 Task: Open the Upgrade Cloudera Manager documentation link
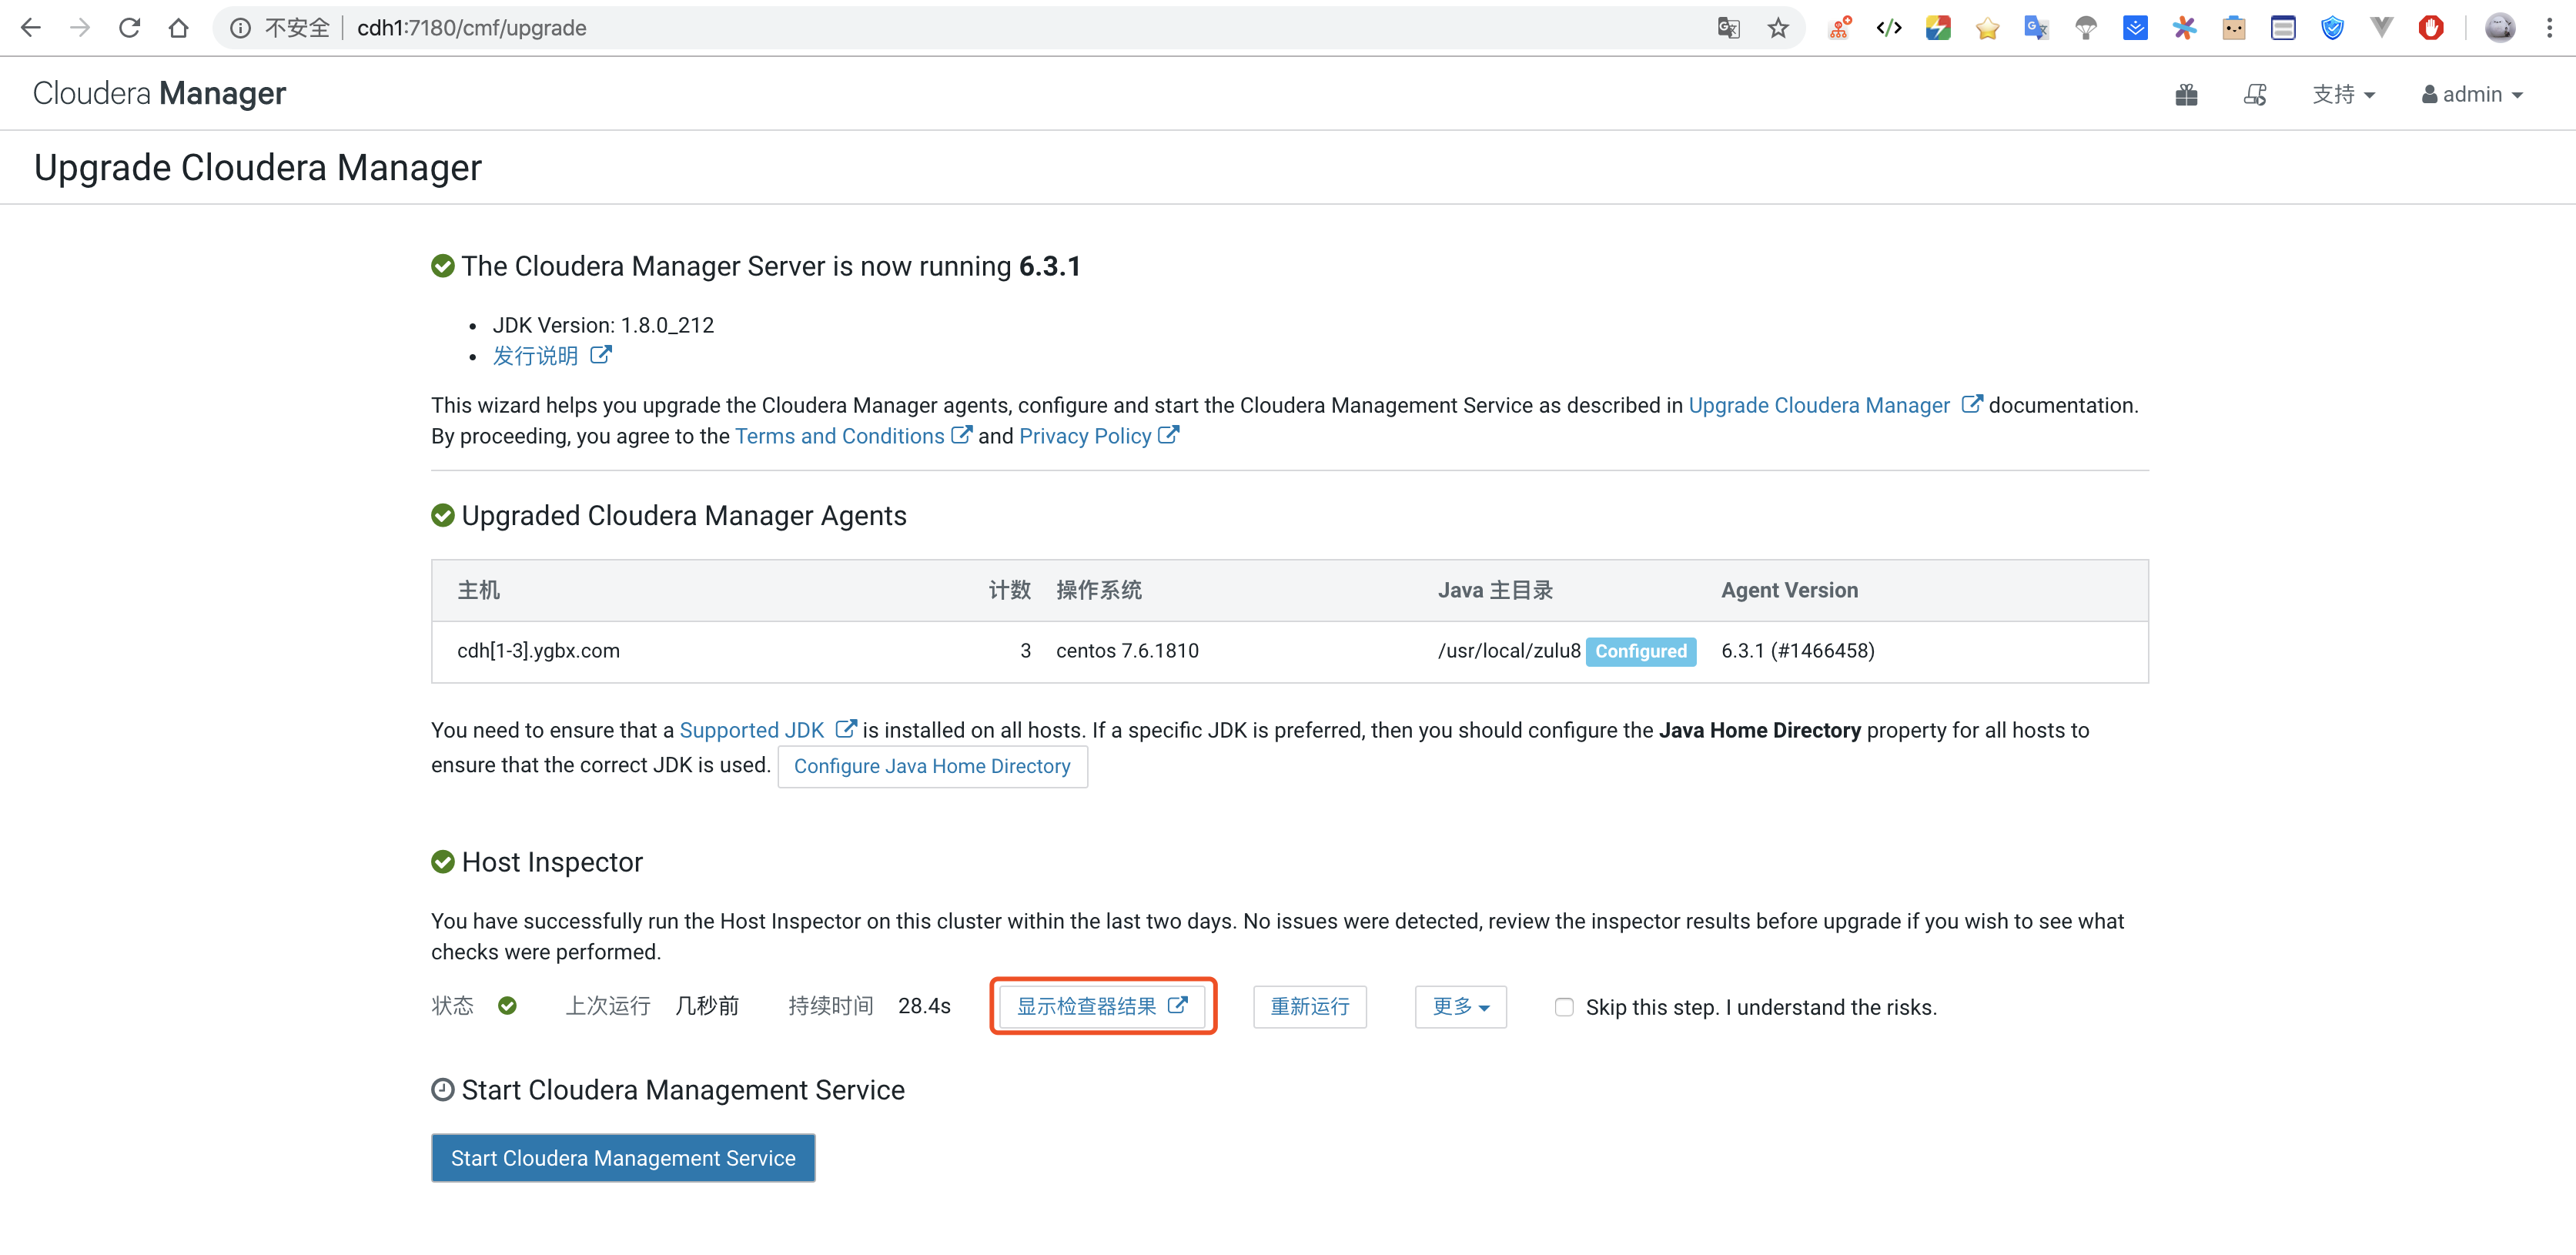[x=1835, y=405]
